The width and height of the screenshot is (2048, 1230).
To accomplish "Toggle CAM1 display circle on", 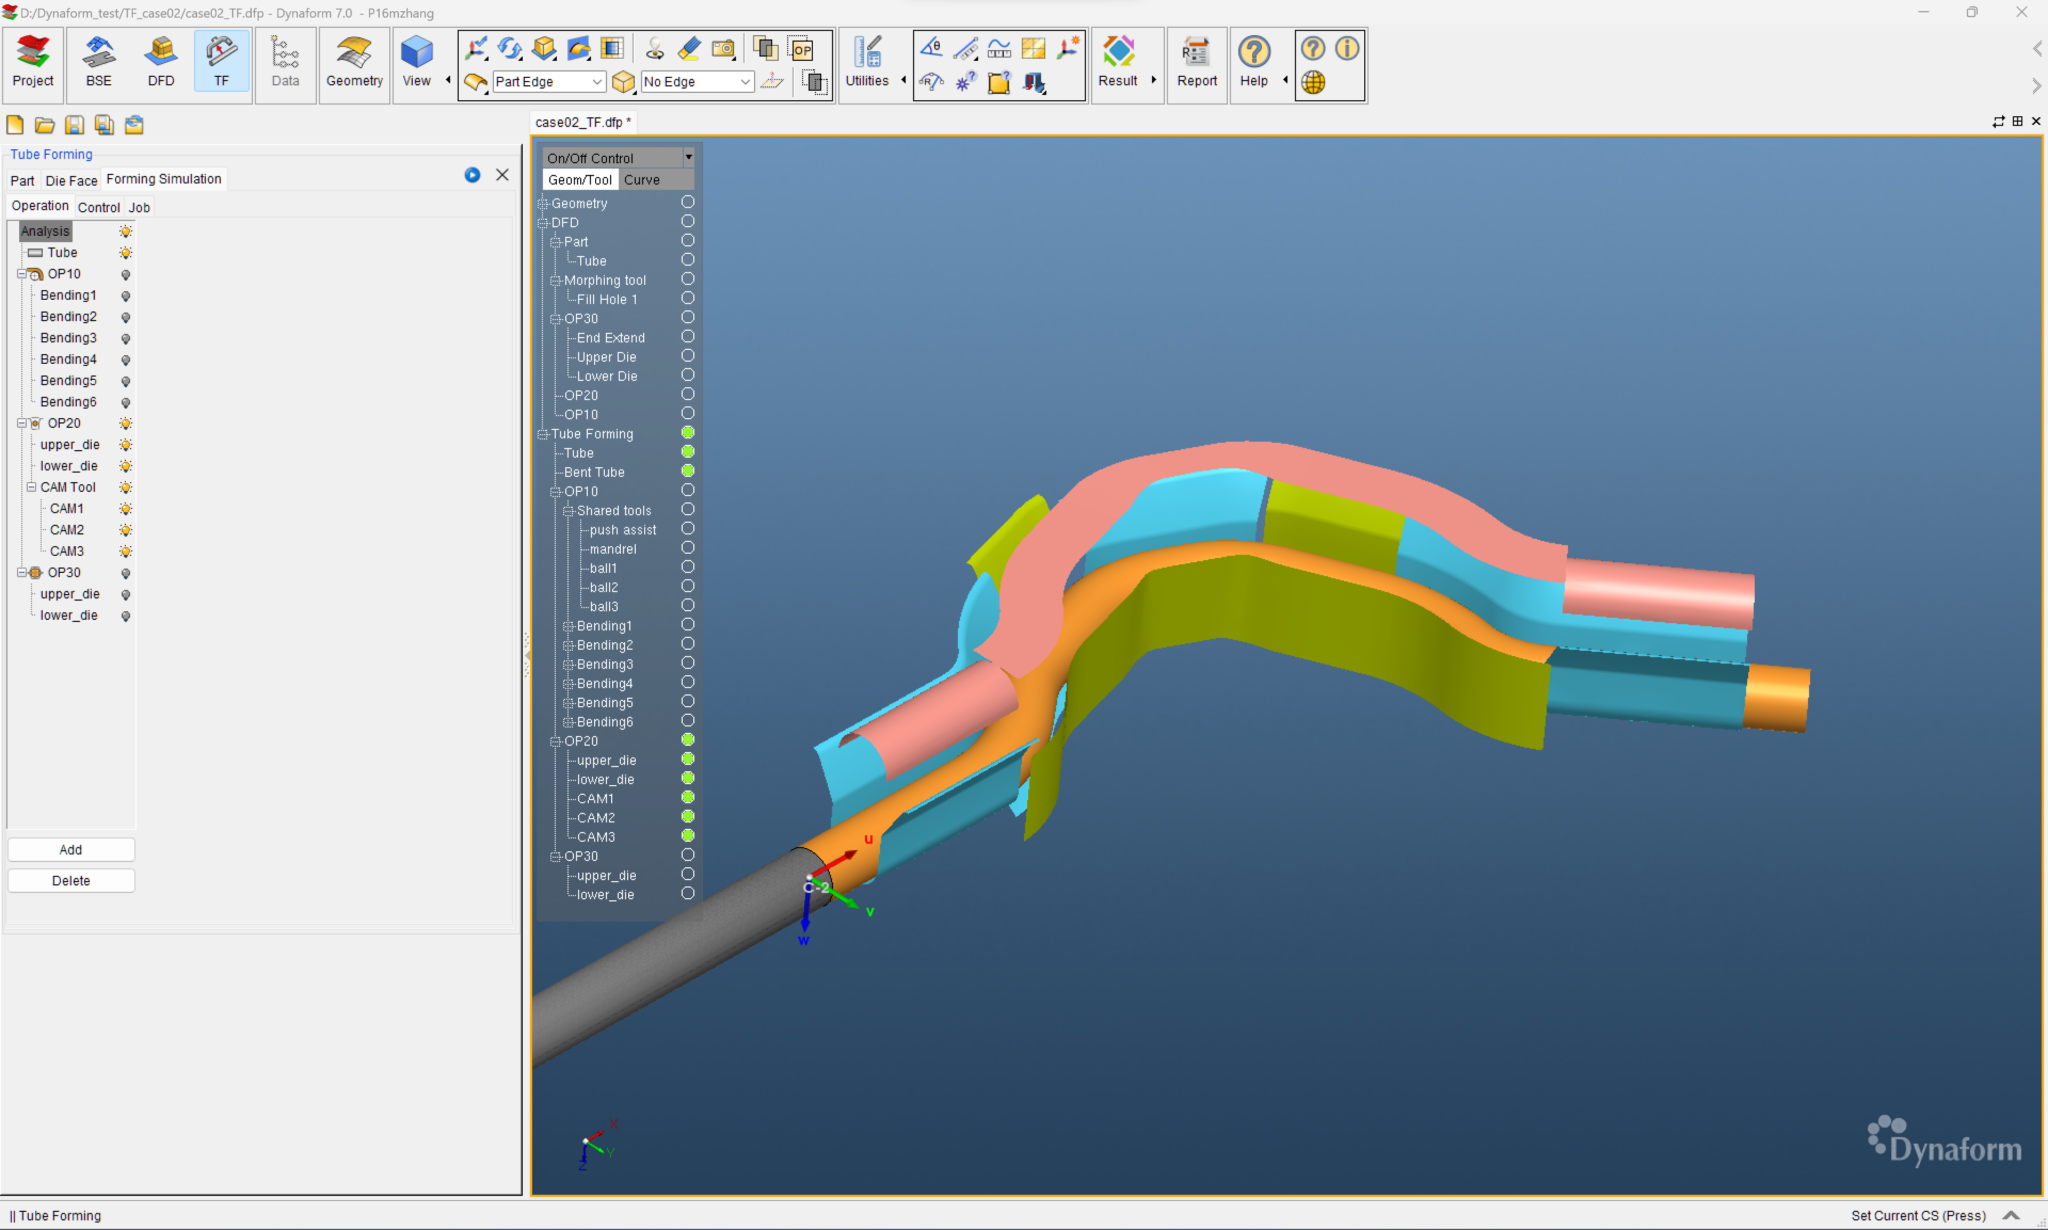I will (x=688, y=797).
